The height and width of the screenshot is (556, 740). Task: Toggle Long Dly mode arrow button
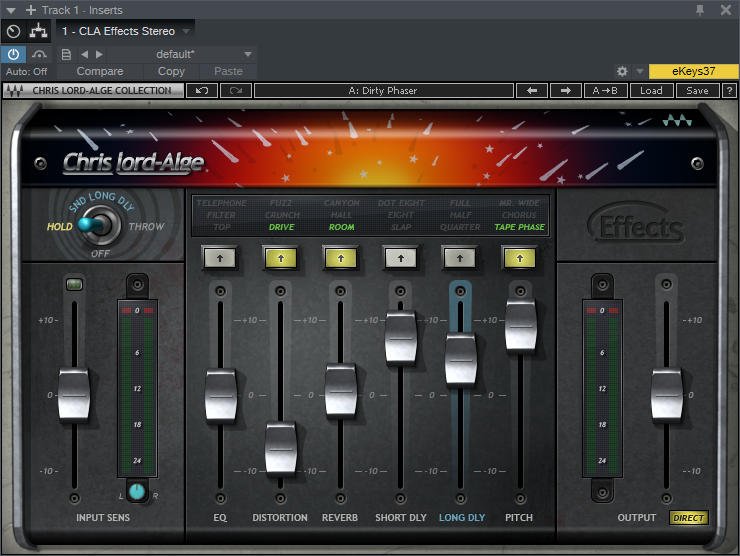[460, 258]
